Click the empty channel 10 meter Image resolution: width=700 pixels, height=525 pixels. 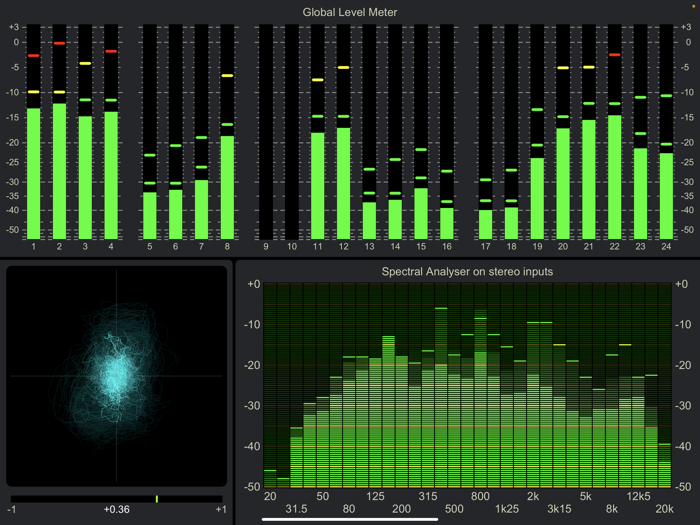[292, 132]
